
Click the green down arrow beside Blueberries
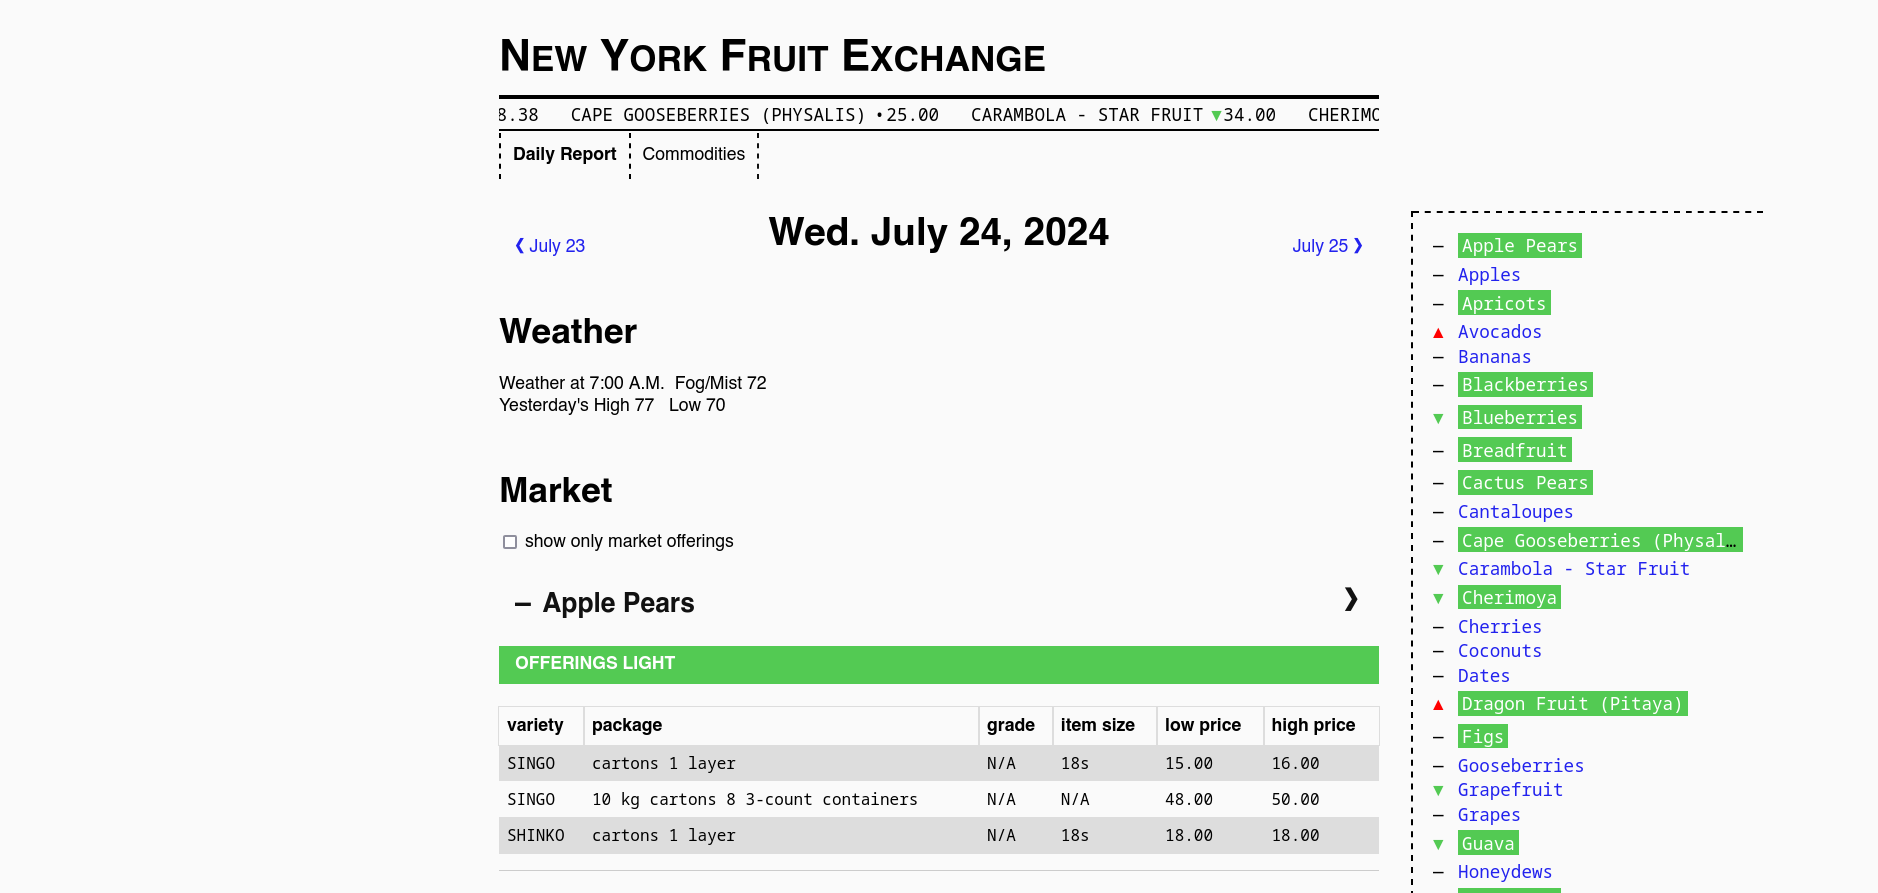[1438, 418]
